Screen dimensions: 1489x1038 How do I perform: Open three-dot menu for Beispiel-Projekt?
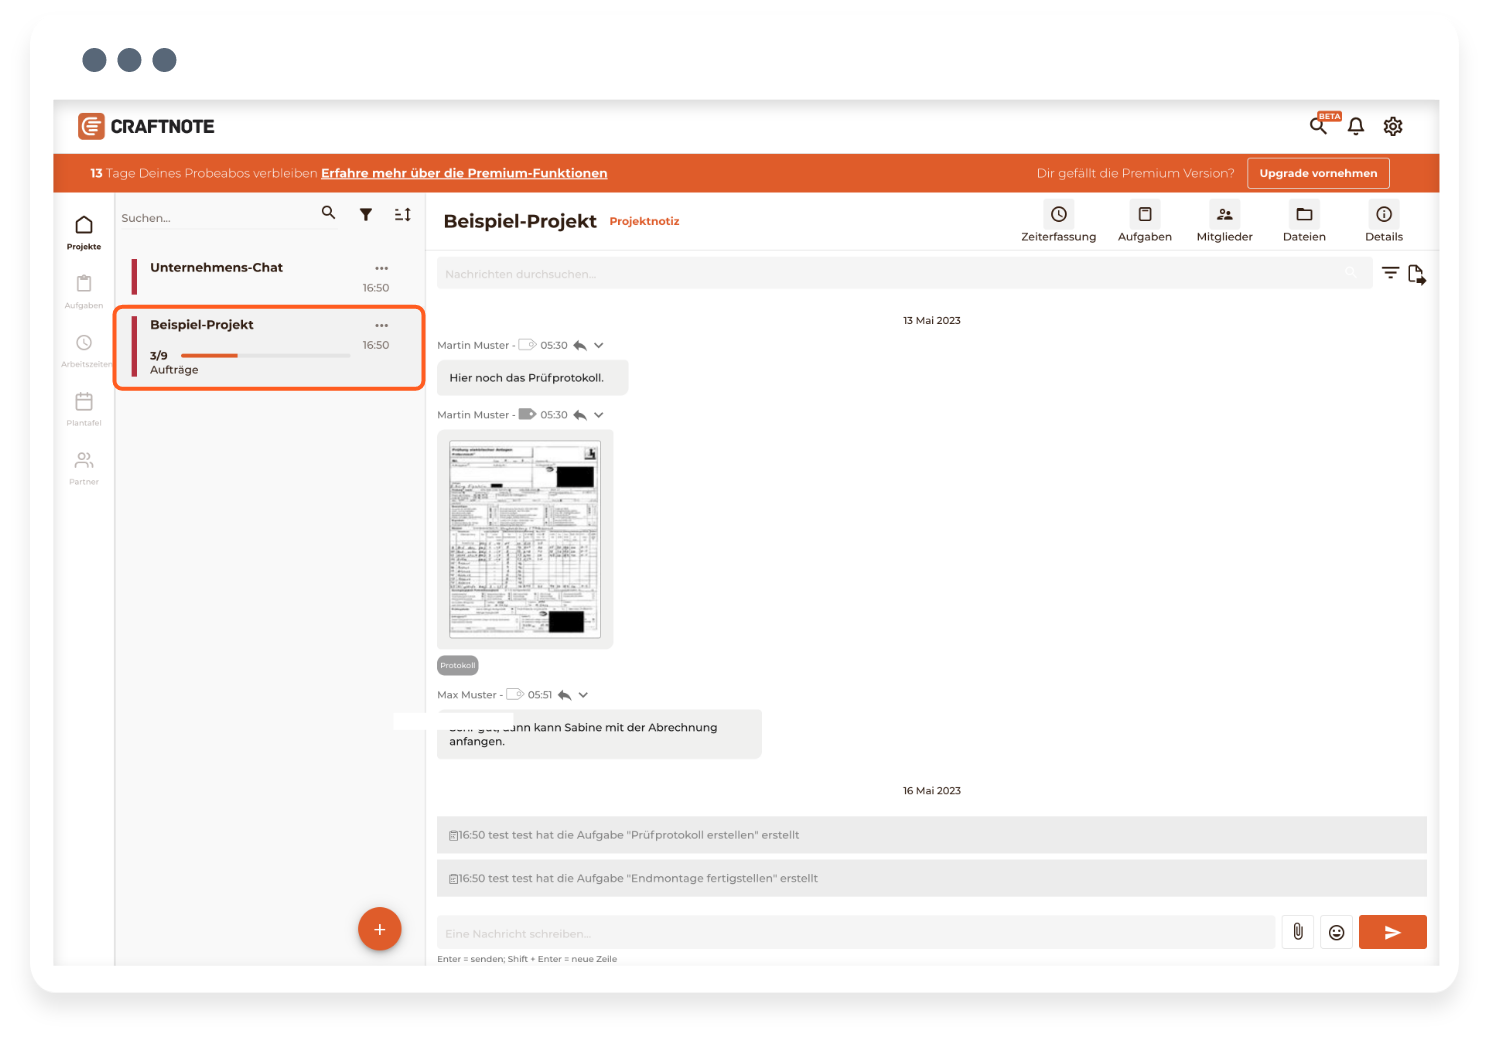(381, 325)
